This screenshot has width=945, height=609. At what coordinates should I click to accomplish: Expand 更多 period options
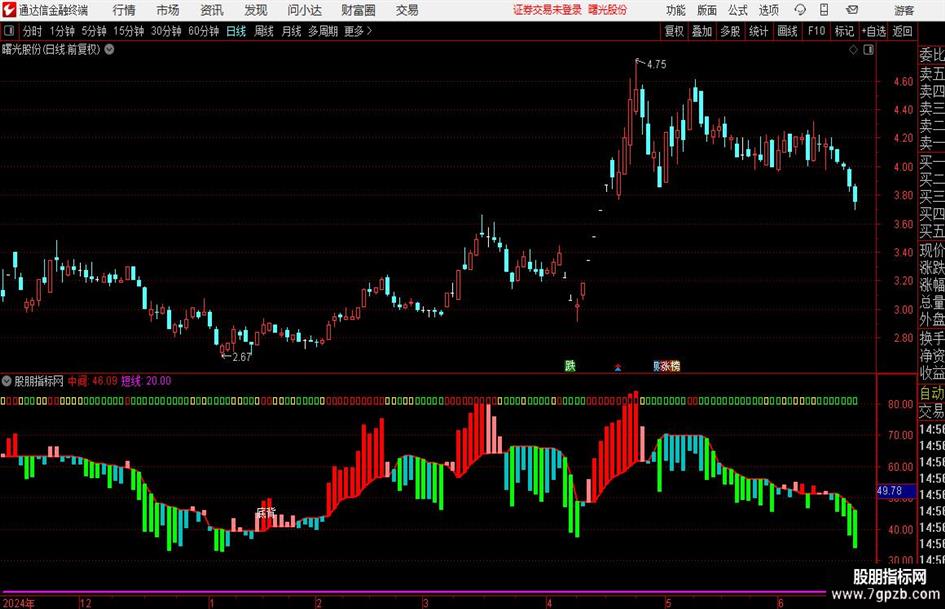click(358, 31)
